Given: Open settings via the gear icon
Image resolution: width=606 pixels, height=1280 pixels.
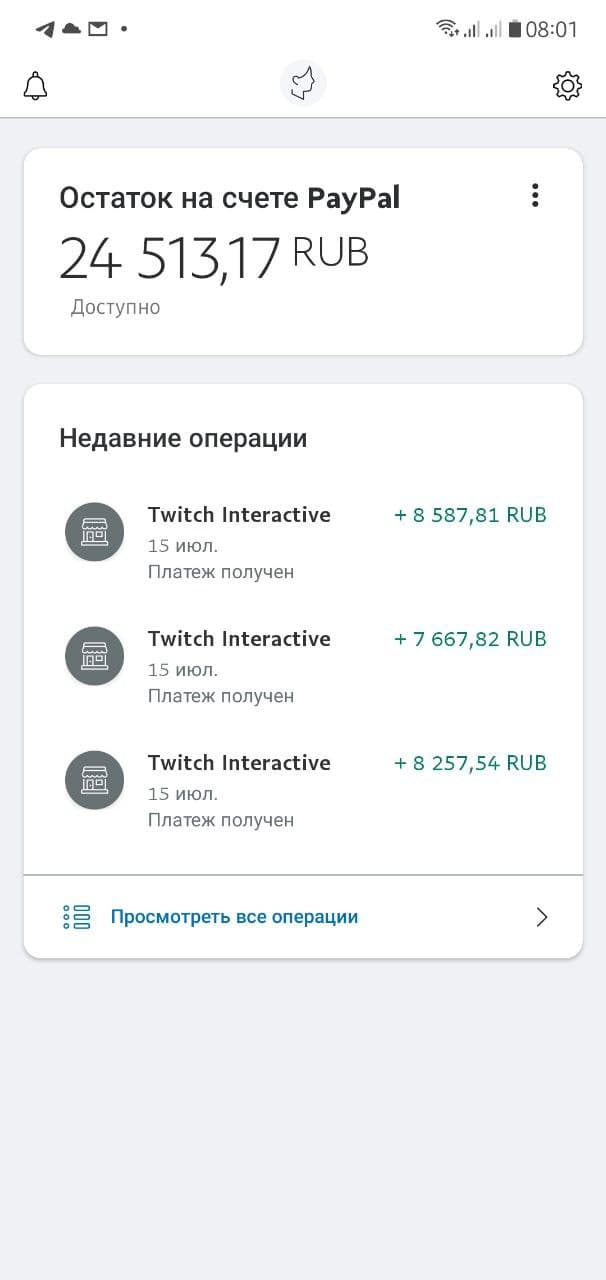Looking at the screenshot, I should (567, 86).
